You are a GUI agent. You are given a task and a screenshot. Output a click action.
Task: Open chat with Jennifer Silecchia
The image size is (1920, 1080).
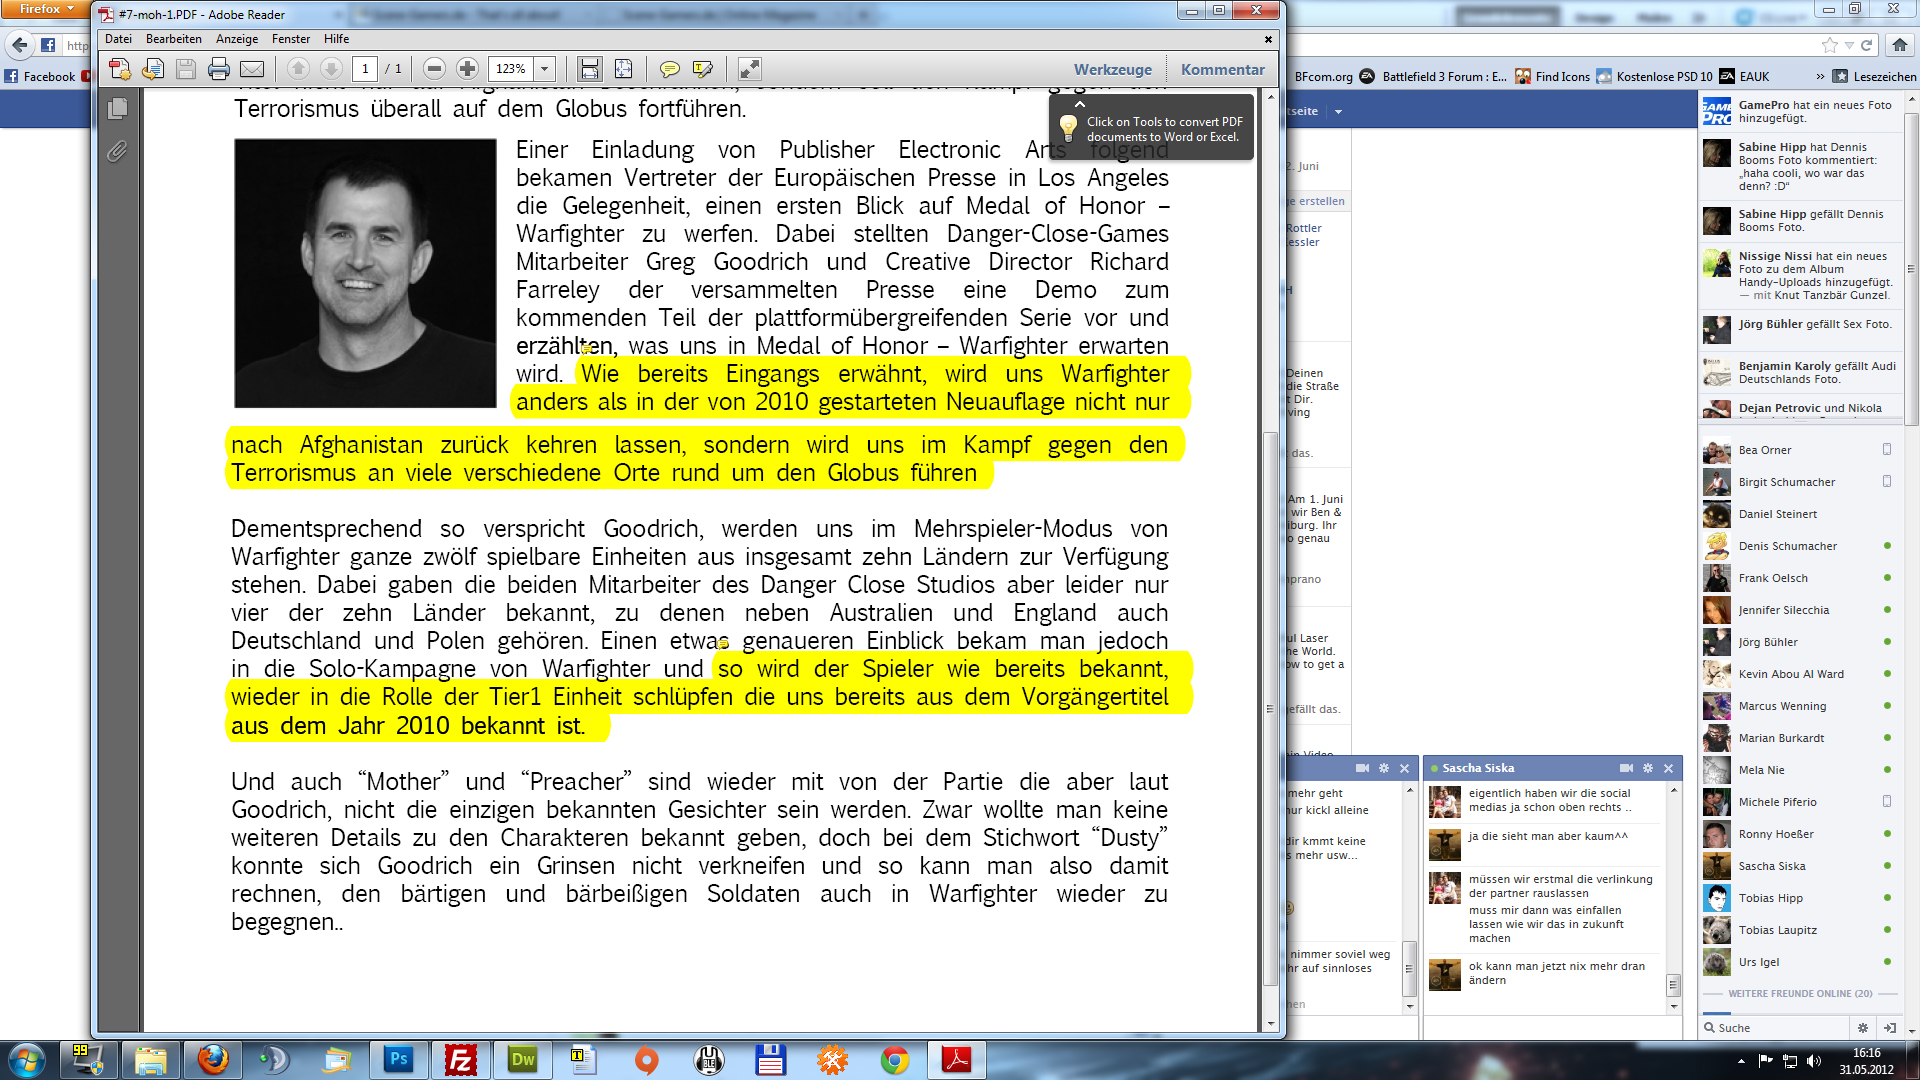1798,610
